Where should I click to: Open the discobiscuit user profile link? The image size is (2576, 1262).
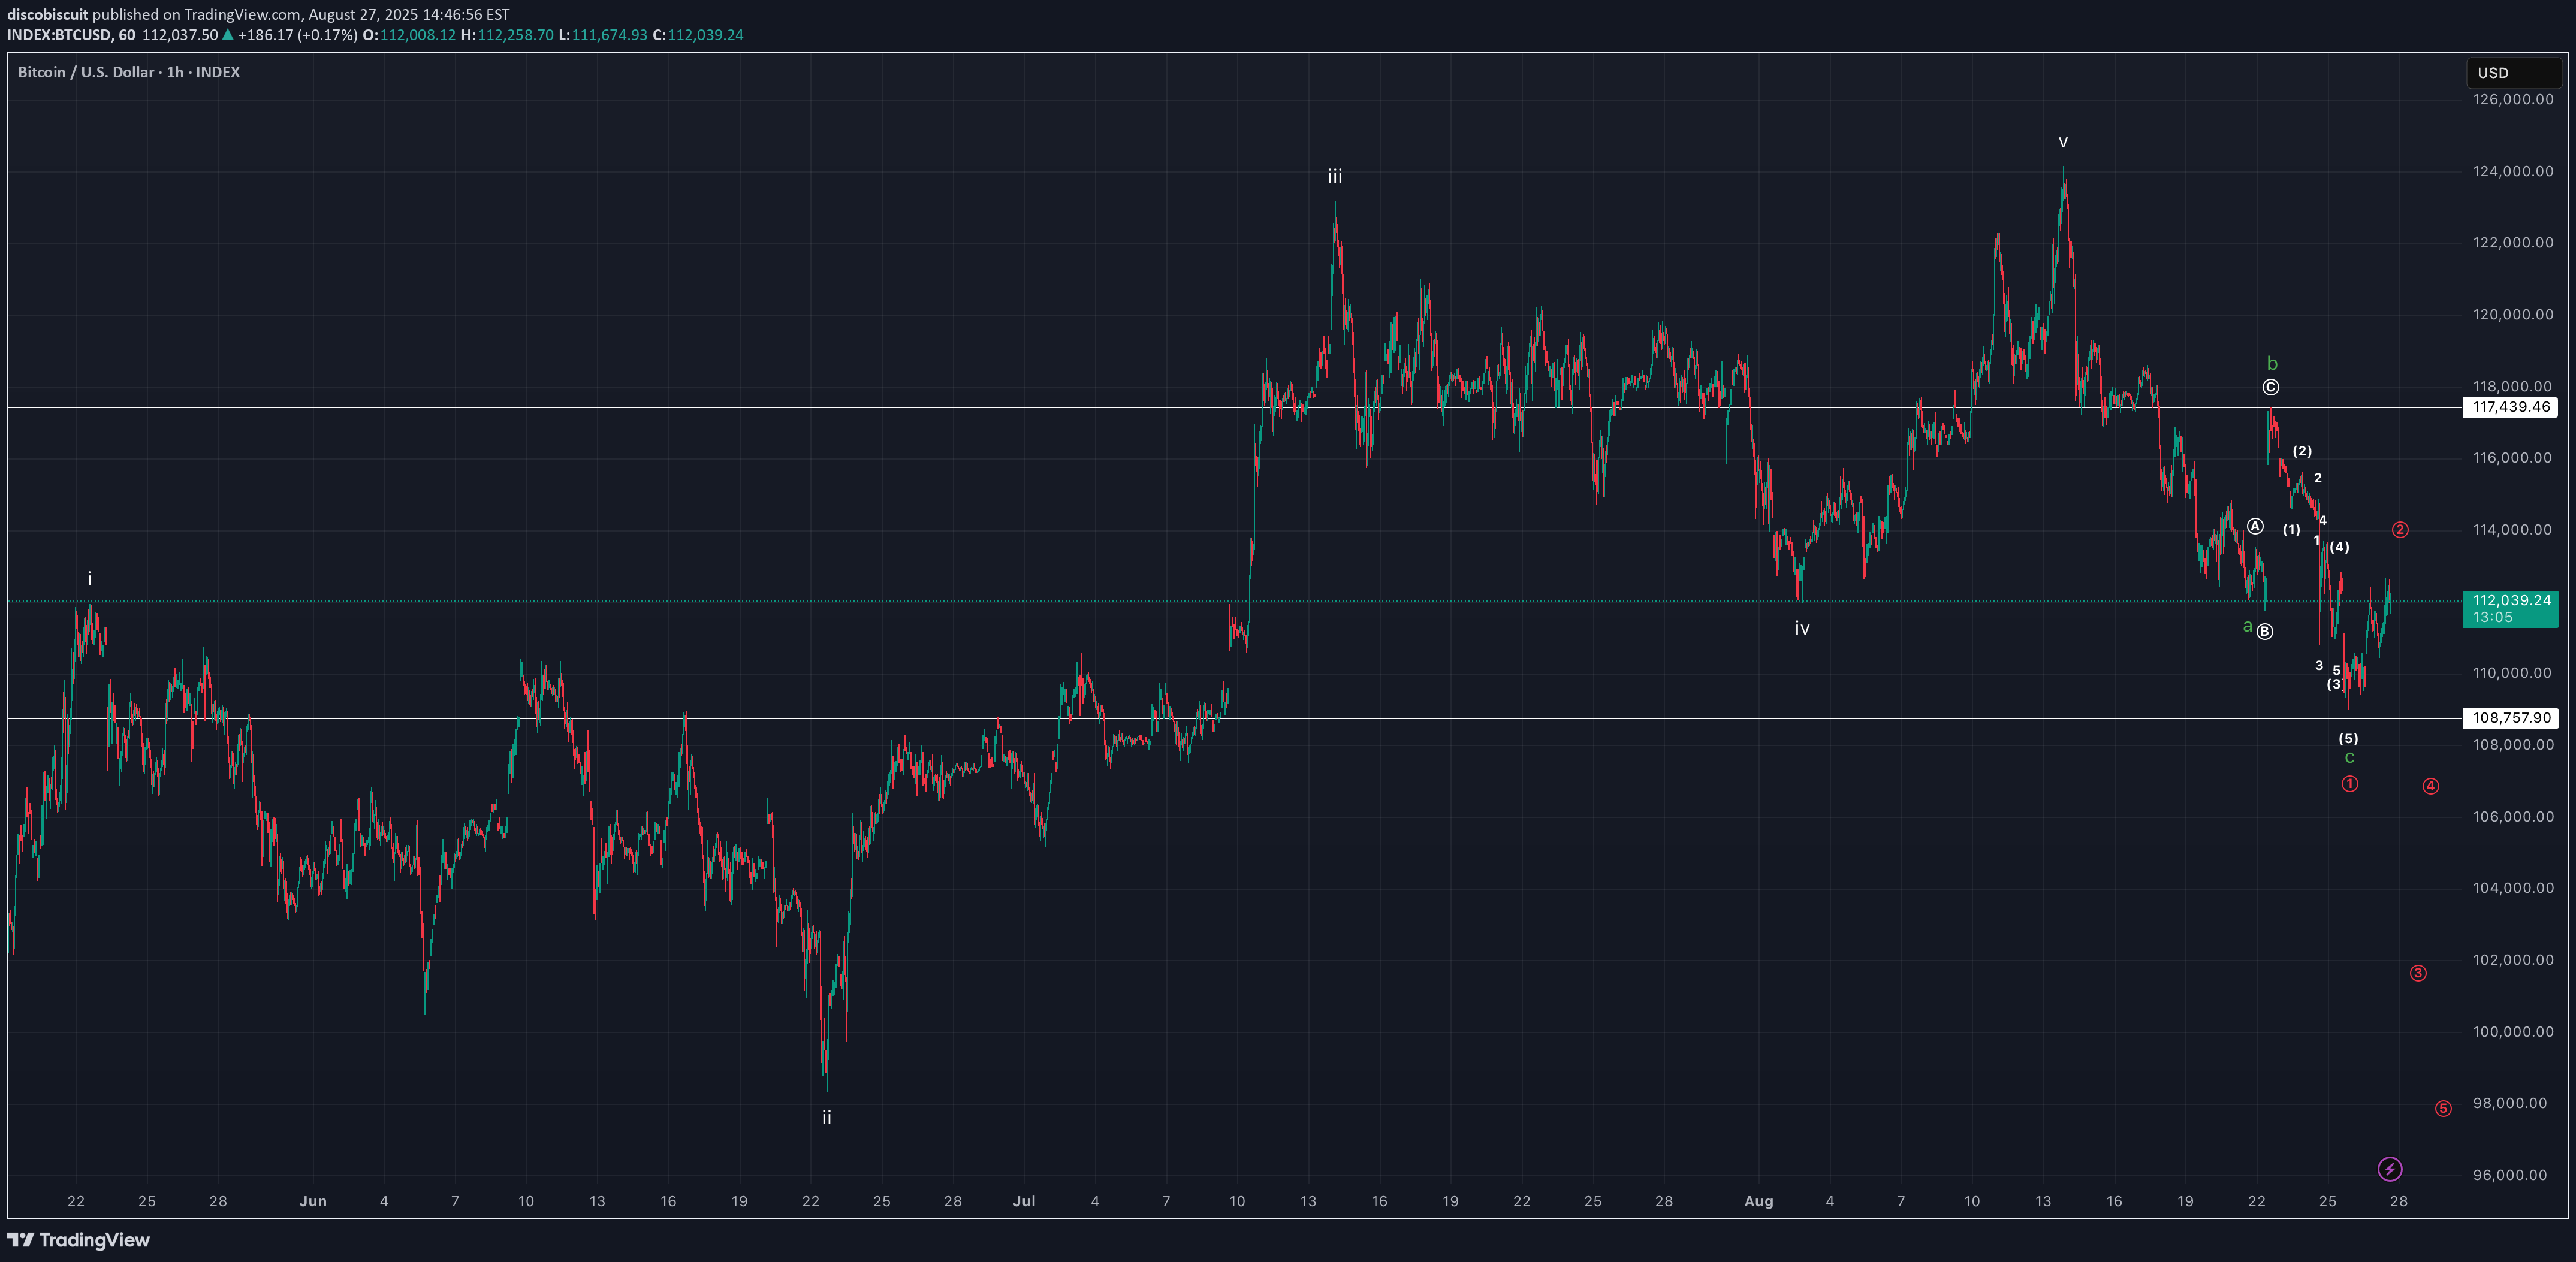(x=47, y=14)
